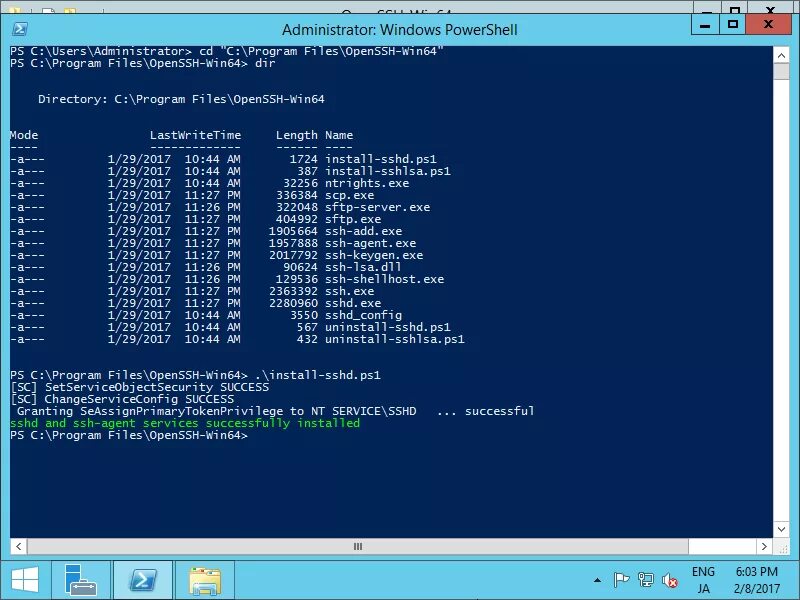The image size is (800, 600).
Task: Click the vertical scrollbar thumb
Action: (781, 71)
